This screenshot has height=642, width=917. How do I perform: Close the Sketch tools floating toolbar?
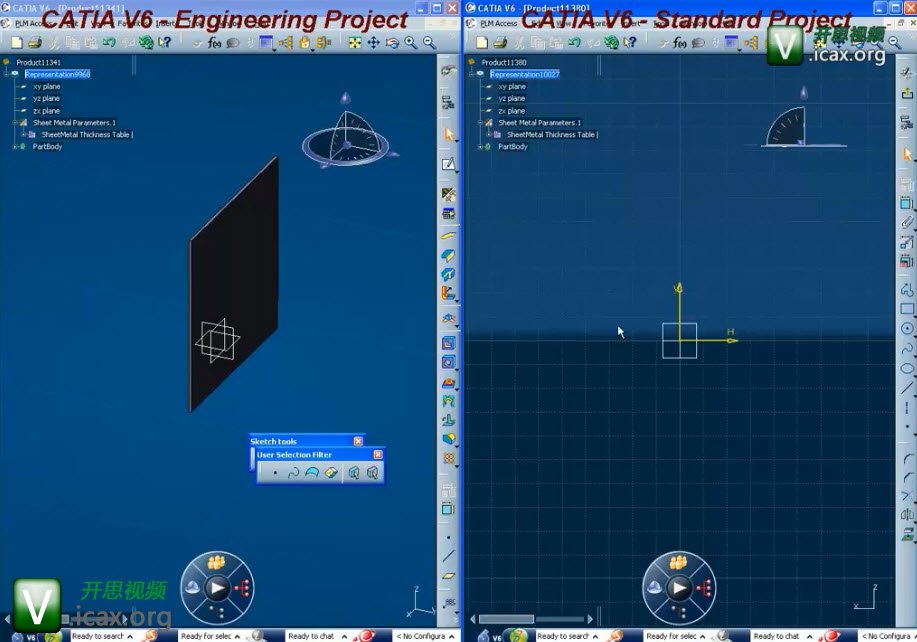tap(358, 441)
